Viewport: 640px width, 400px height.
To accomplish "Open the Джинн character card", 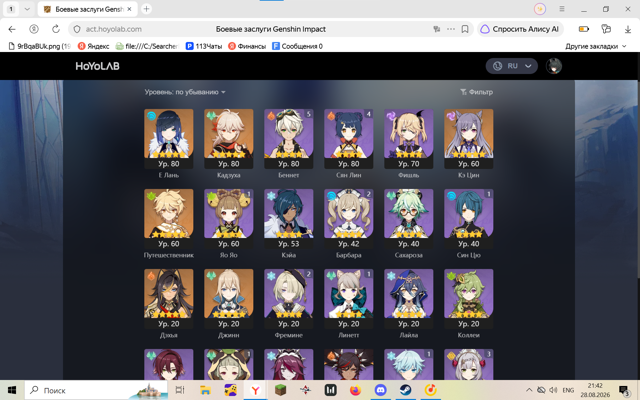I will pyautogui.click(x=229, y=299).
